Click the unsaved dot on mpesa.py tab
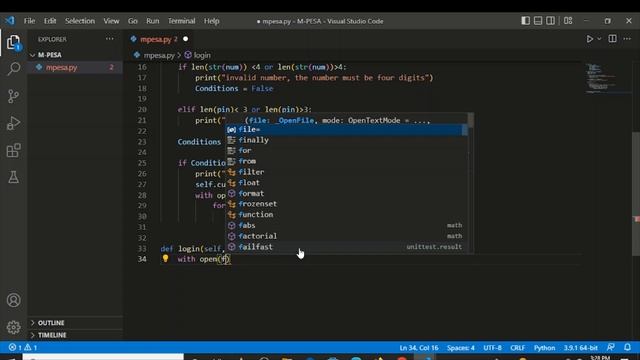The image size is (640, 360). [x=186, y=39]
